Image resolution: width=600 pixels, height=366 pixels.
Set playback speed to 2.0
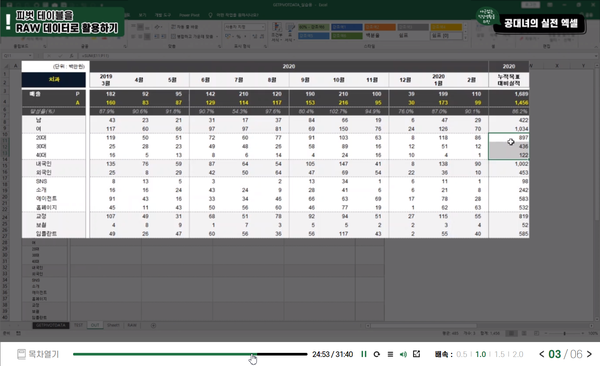click(518, 354)
